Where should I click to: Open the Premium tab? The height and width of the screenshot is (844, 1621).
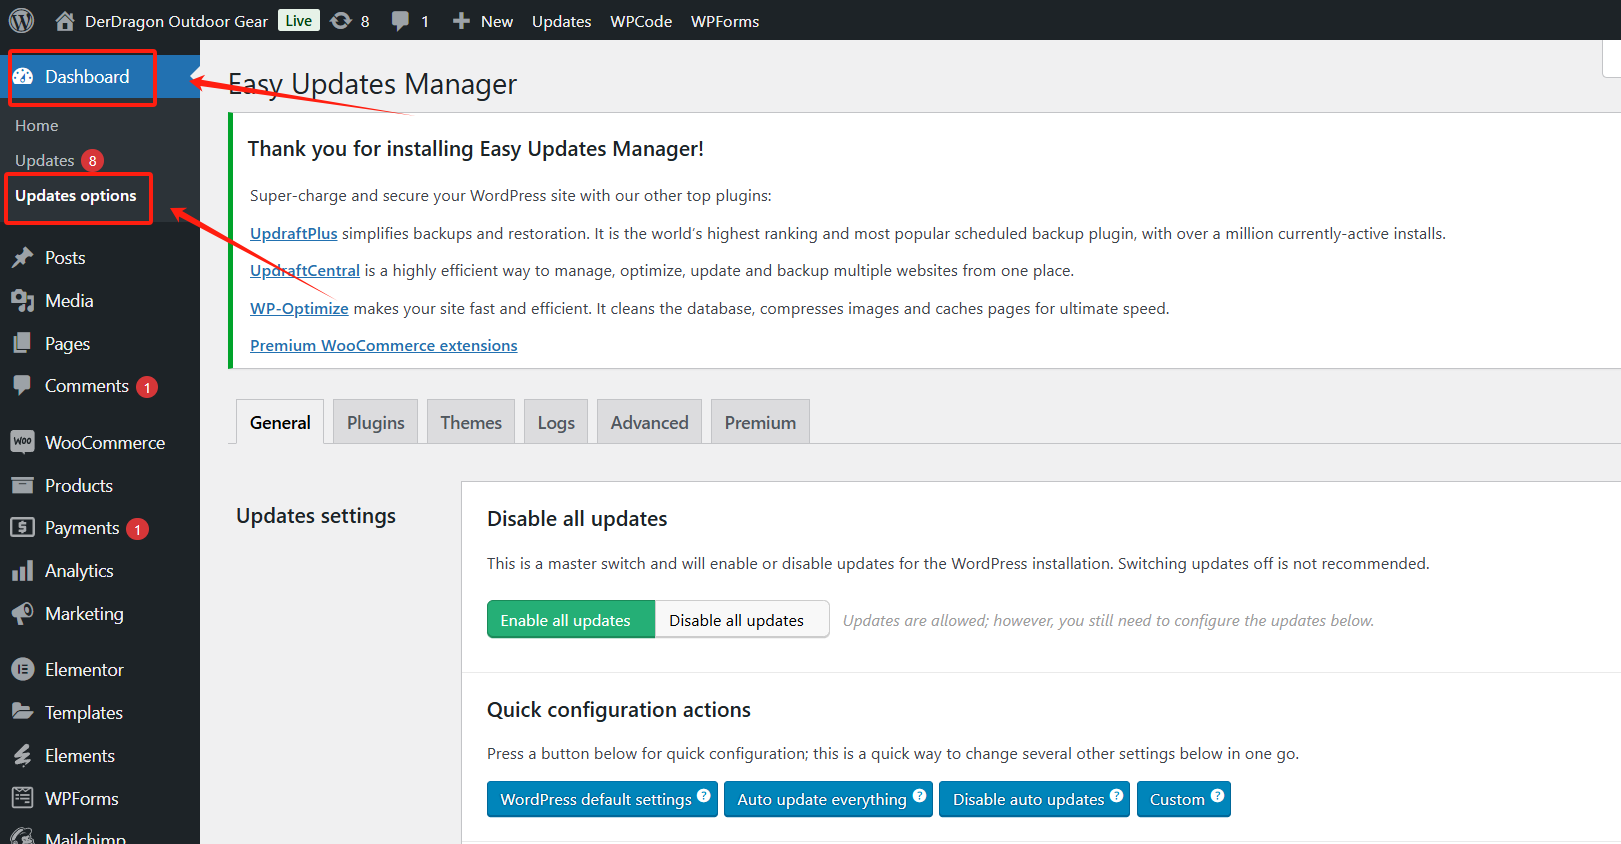(x=760, y=422)
